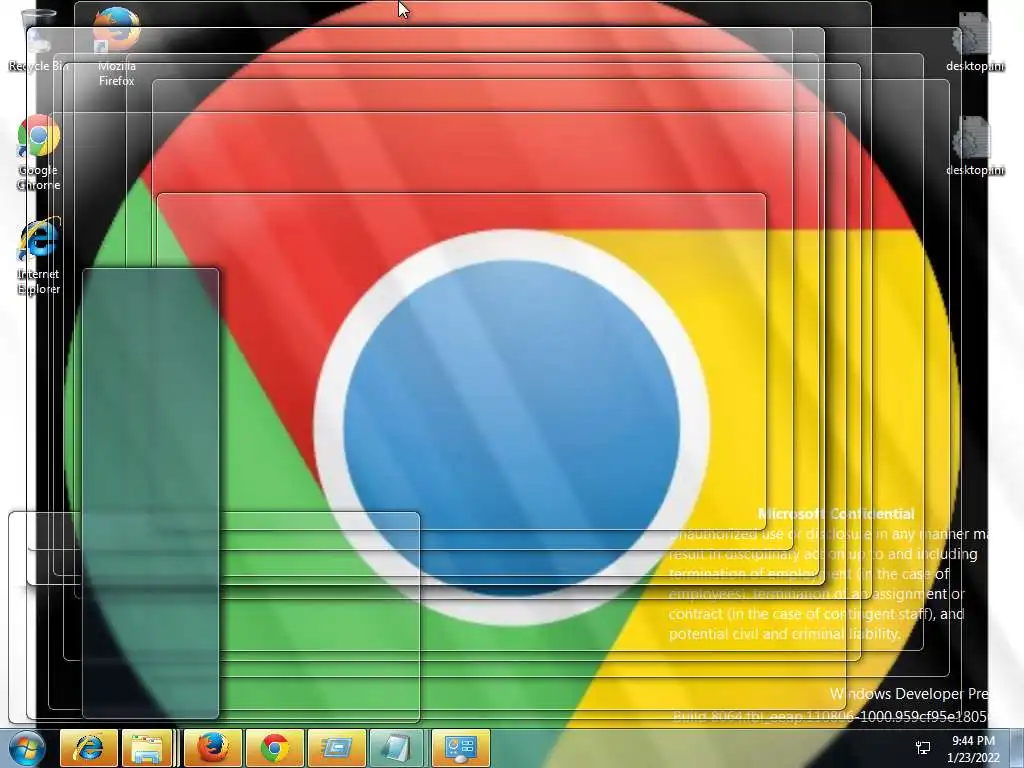Viewport: 1024px width, 768px height.
Task: Select the Control Panel taskbar button
Action: click(460, 748)
